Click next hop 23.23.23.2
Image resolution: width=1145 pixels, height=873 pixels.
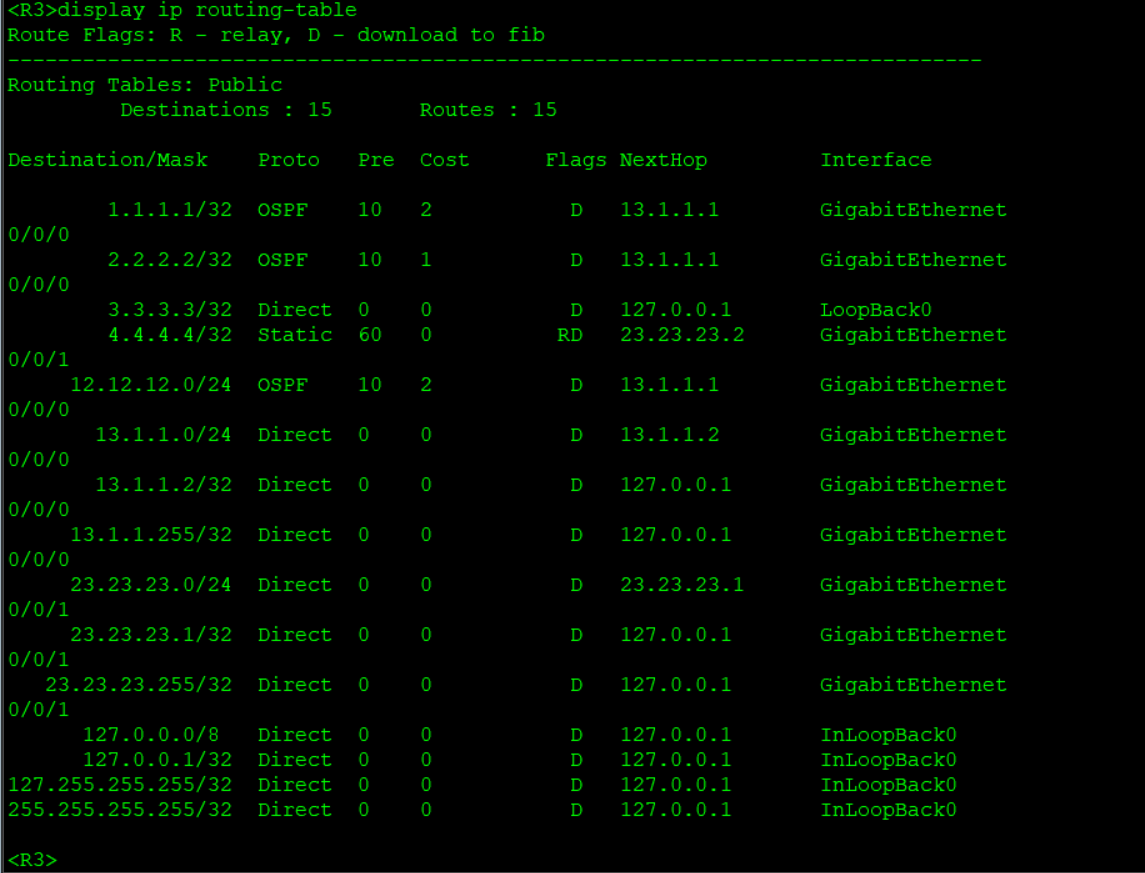(x=682, y=335)
